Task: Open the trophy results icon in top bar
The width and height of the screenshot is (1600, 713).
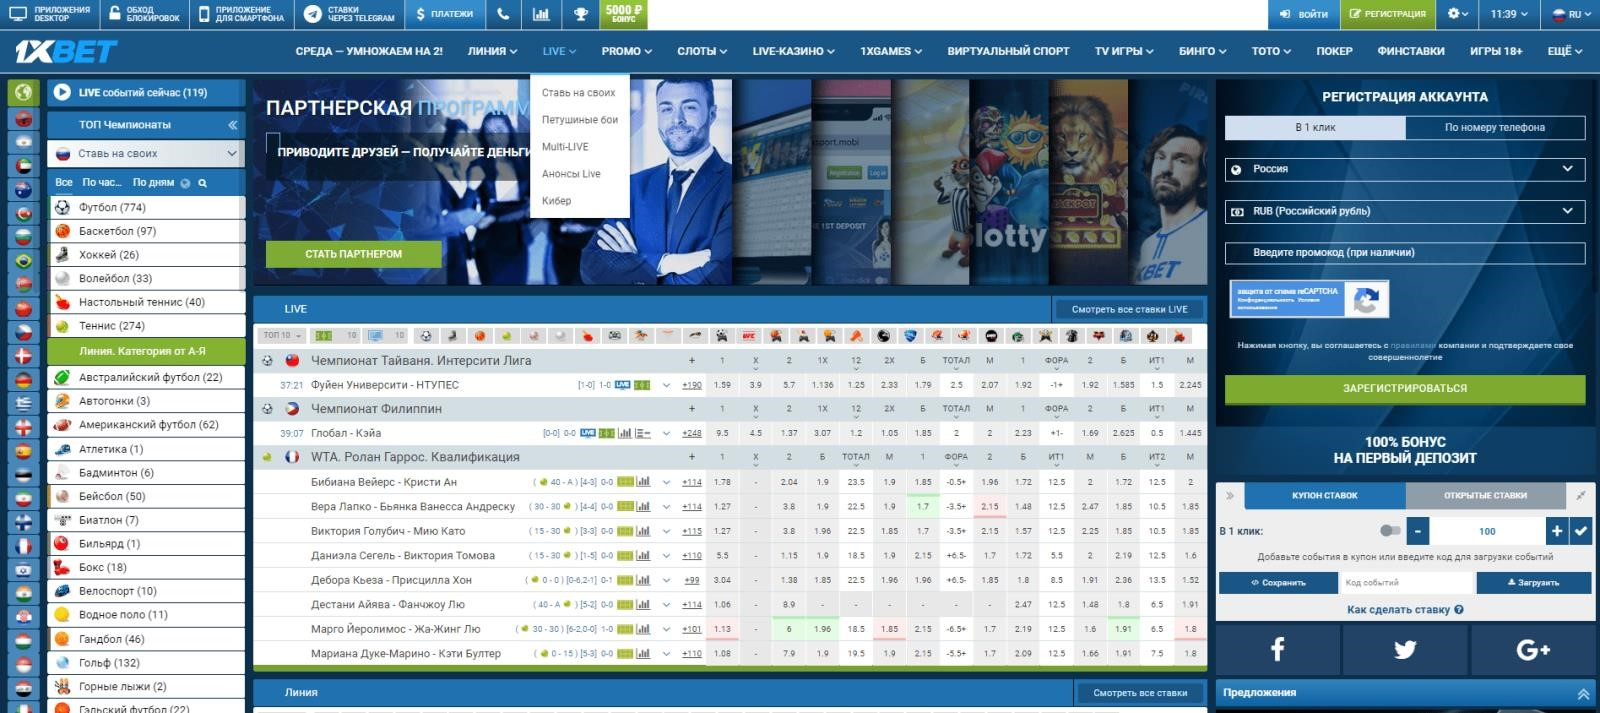Action: pos(580,14)
